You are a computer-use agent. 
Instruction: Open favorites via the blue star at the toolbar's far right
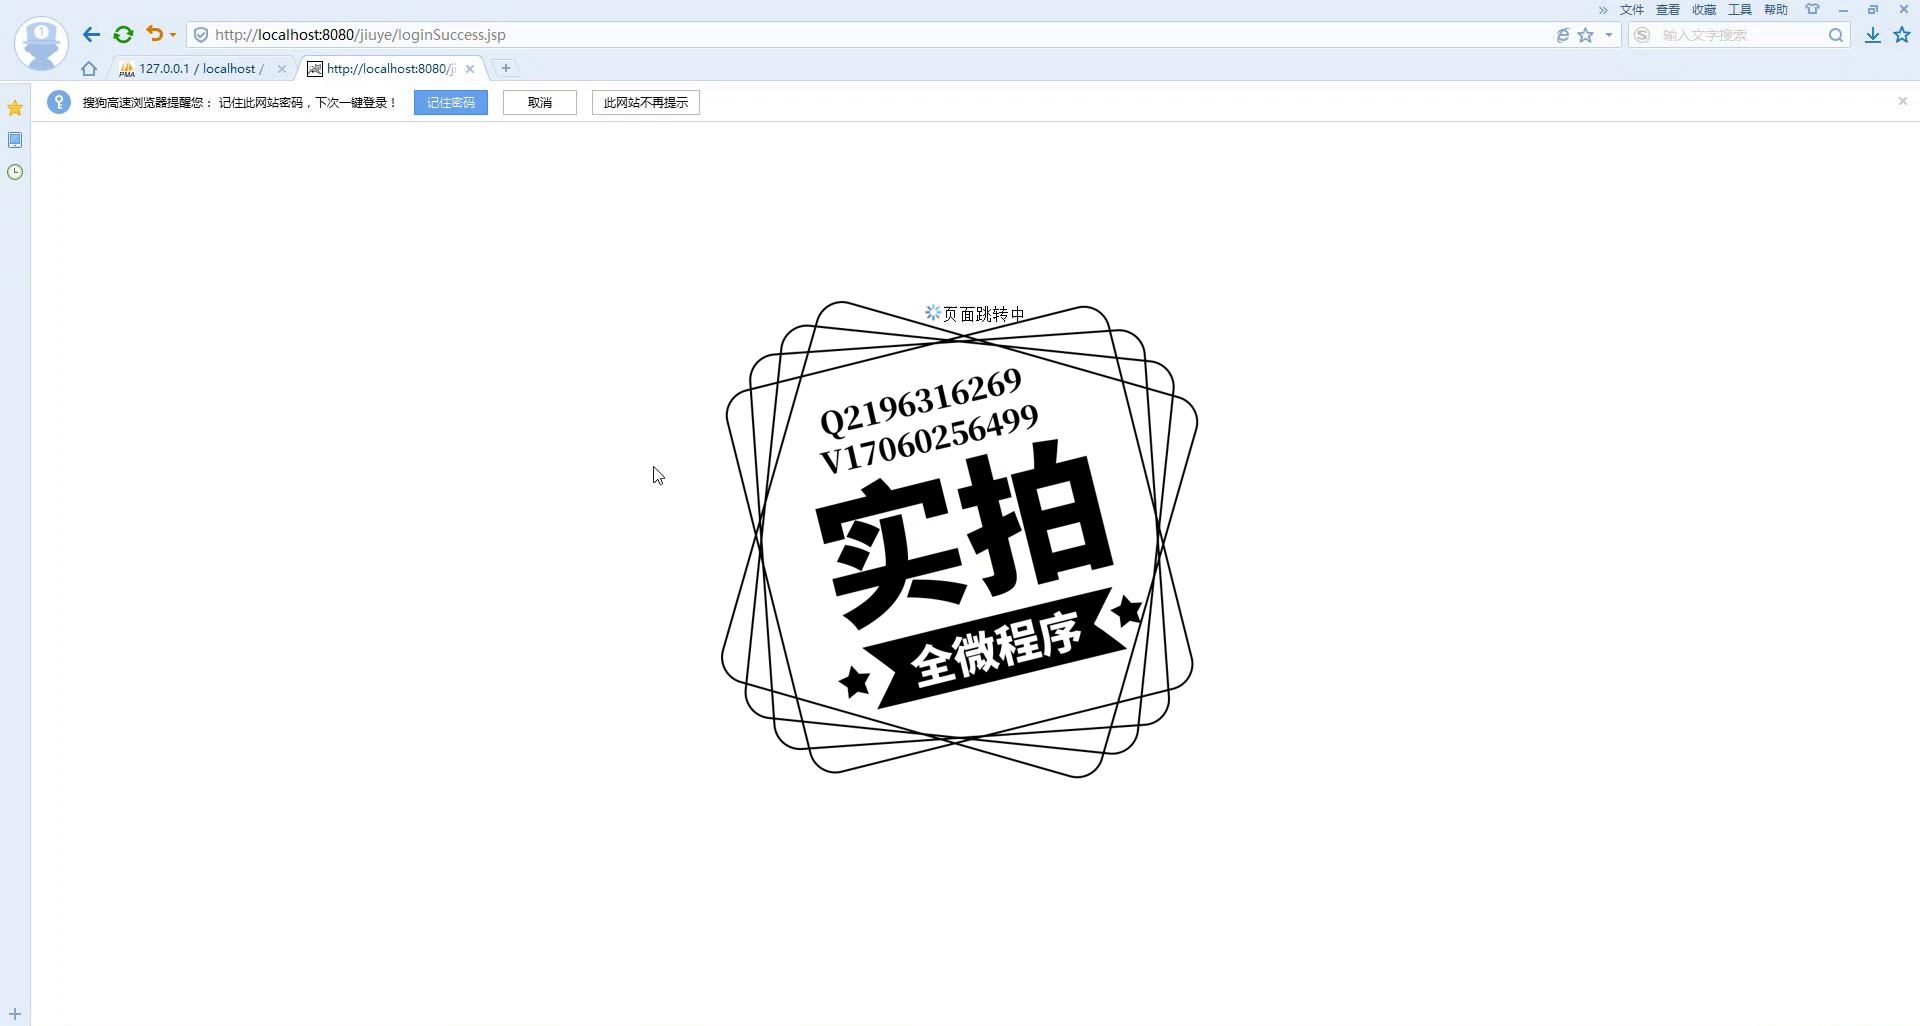pos(1902,35)
